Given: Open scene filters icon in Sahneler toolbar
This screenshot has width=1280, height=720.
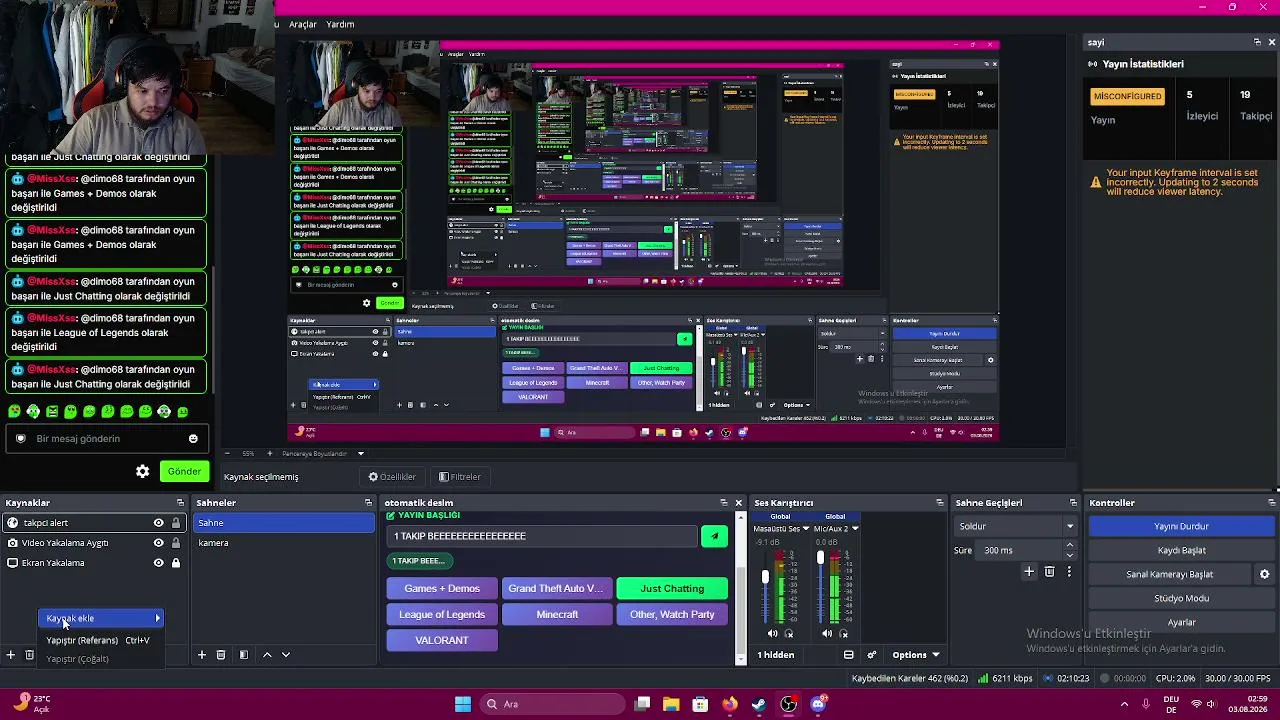Looking at the screenshot, I should pos(243,655).
